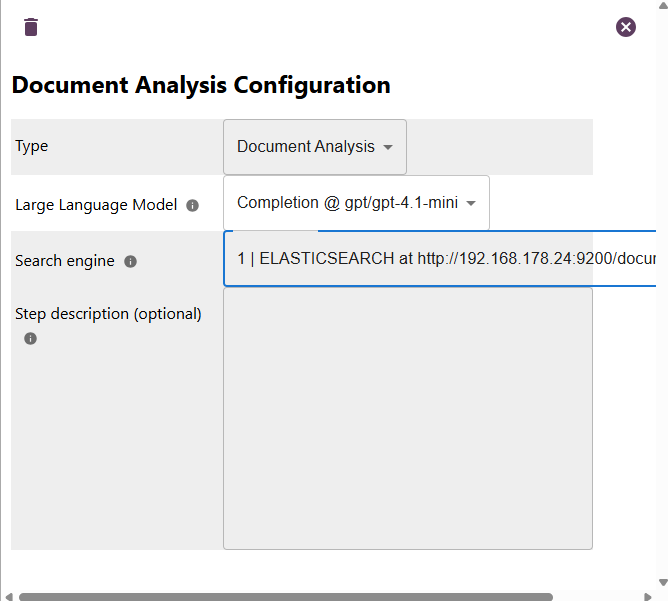Click the Search engine label
This screenshot has width=668, height=601.
tap(66, 261)
